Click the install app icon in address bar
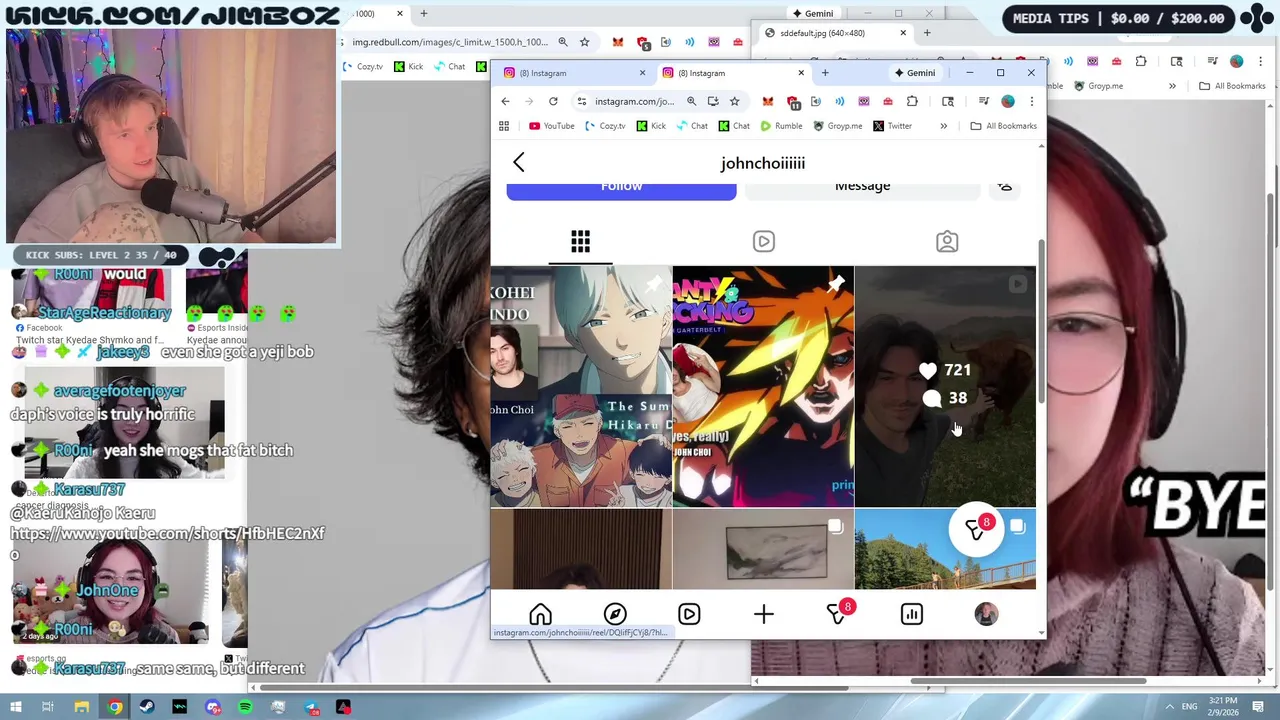This screenshot has height=720, width=1280. click(713, 101)
